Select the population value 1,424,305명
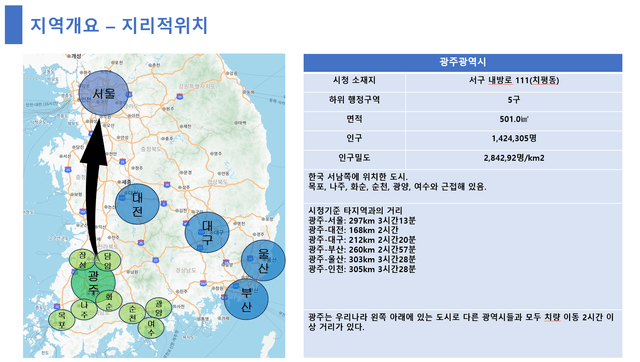 [514, 138]
